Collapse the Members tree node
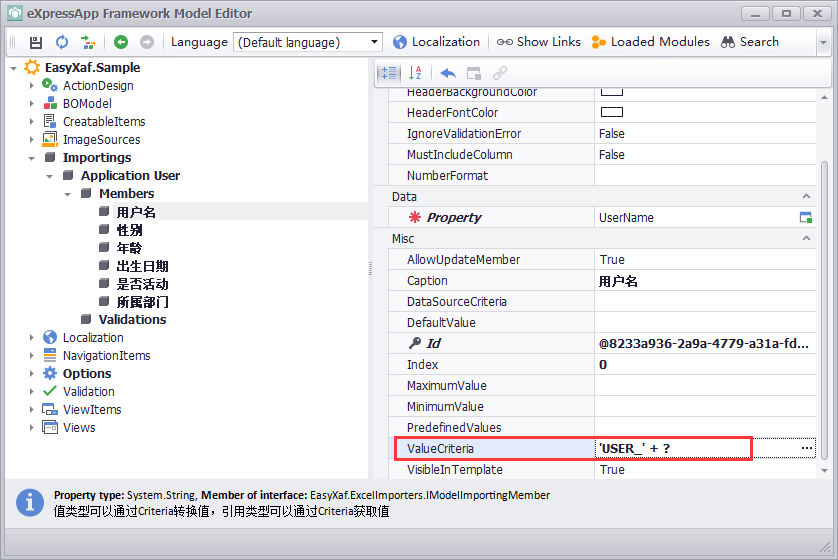Screen dimensions: 838x560 68,194
